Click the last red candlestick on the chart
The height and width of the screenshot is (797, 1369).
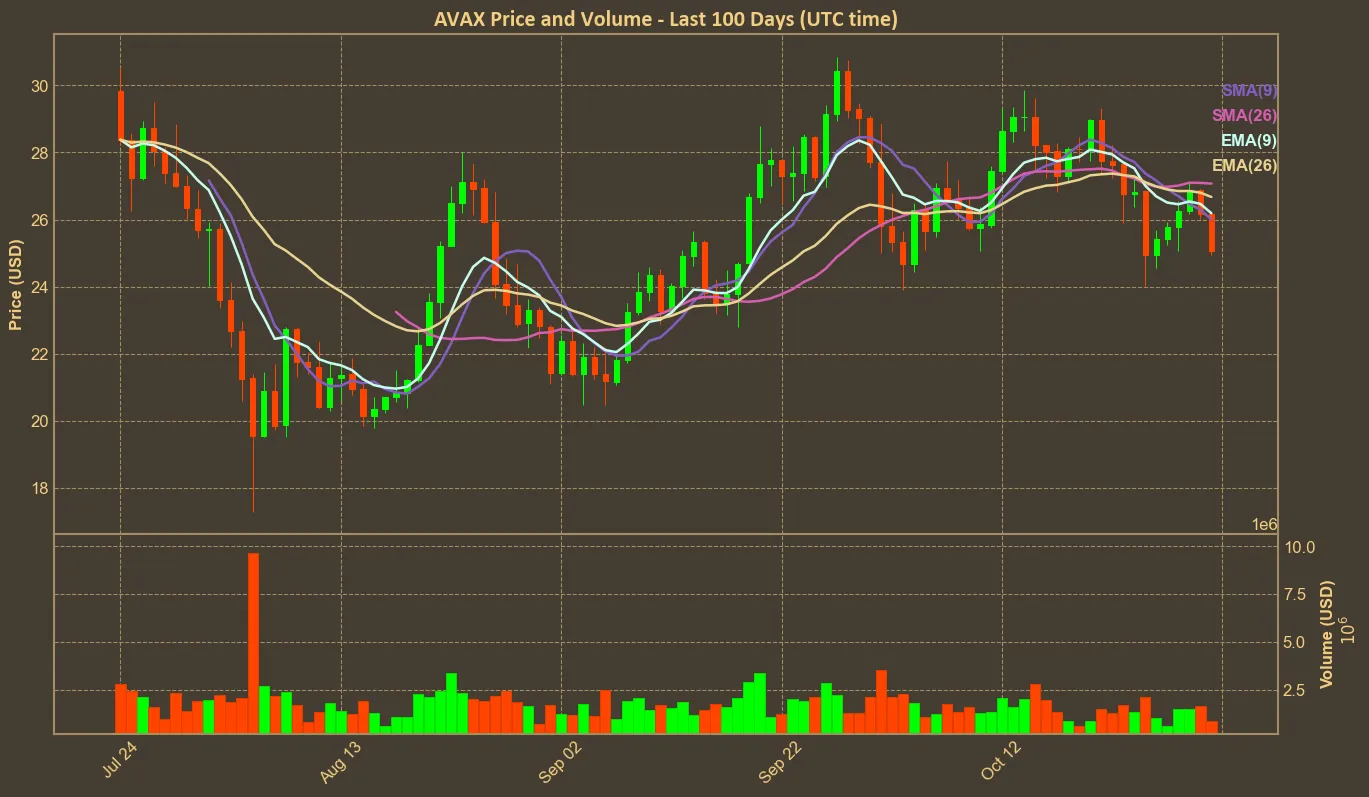click(x=1212, y=234)
